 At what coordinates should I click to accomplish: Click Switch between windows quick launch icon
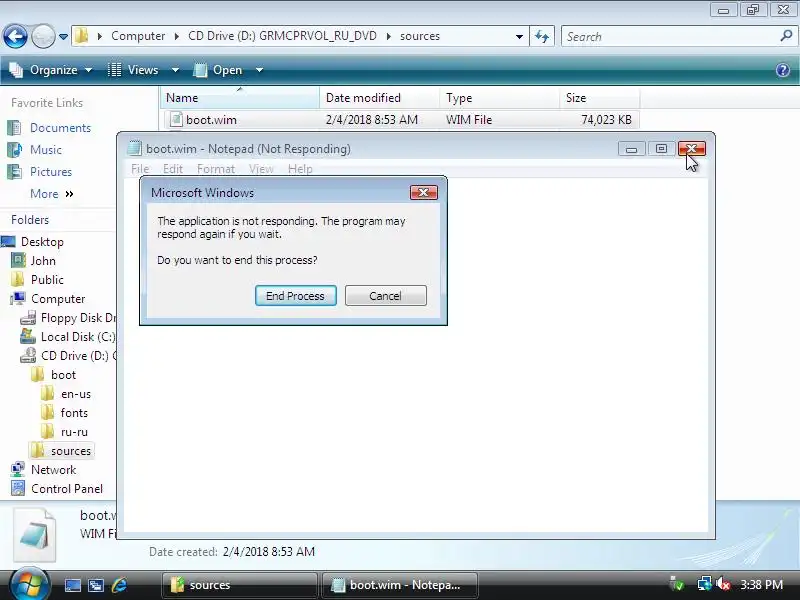(96, 585)
